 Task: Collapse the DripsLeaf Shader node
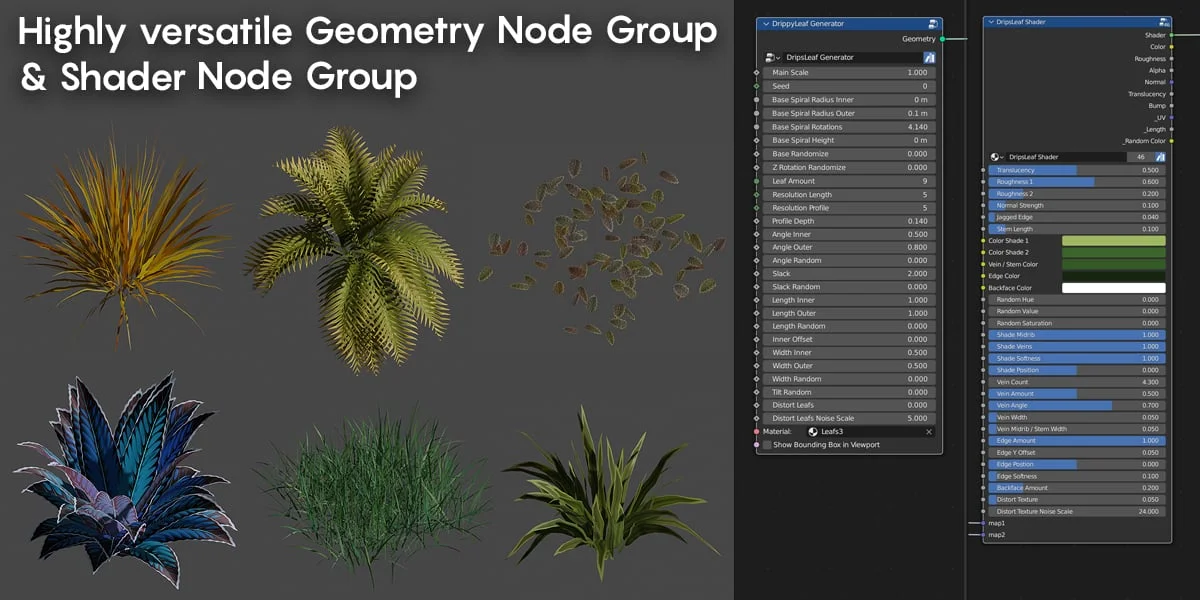(x=991, y=22)
